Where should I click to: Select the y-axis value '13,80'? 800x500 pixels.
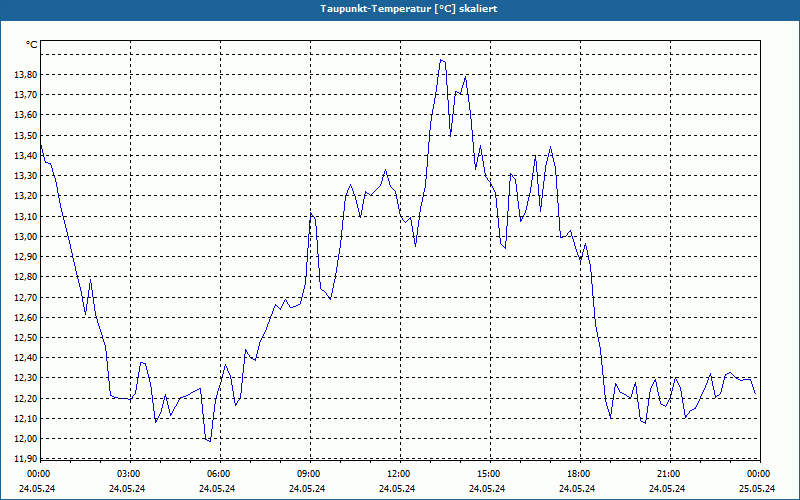(26, 75)
